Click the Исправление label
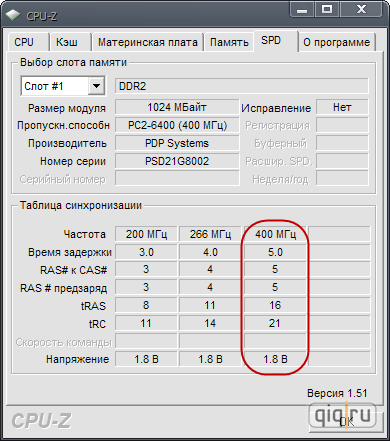This screenshot has height=441, width=390. [276, 108]
